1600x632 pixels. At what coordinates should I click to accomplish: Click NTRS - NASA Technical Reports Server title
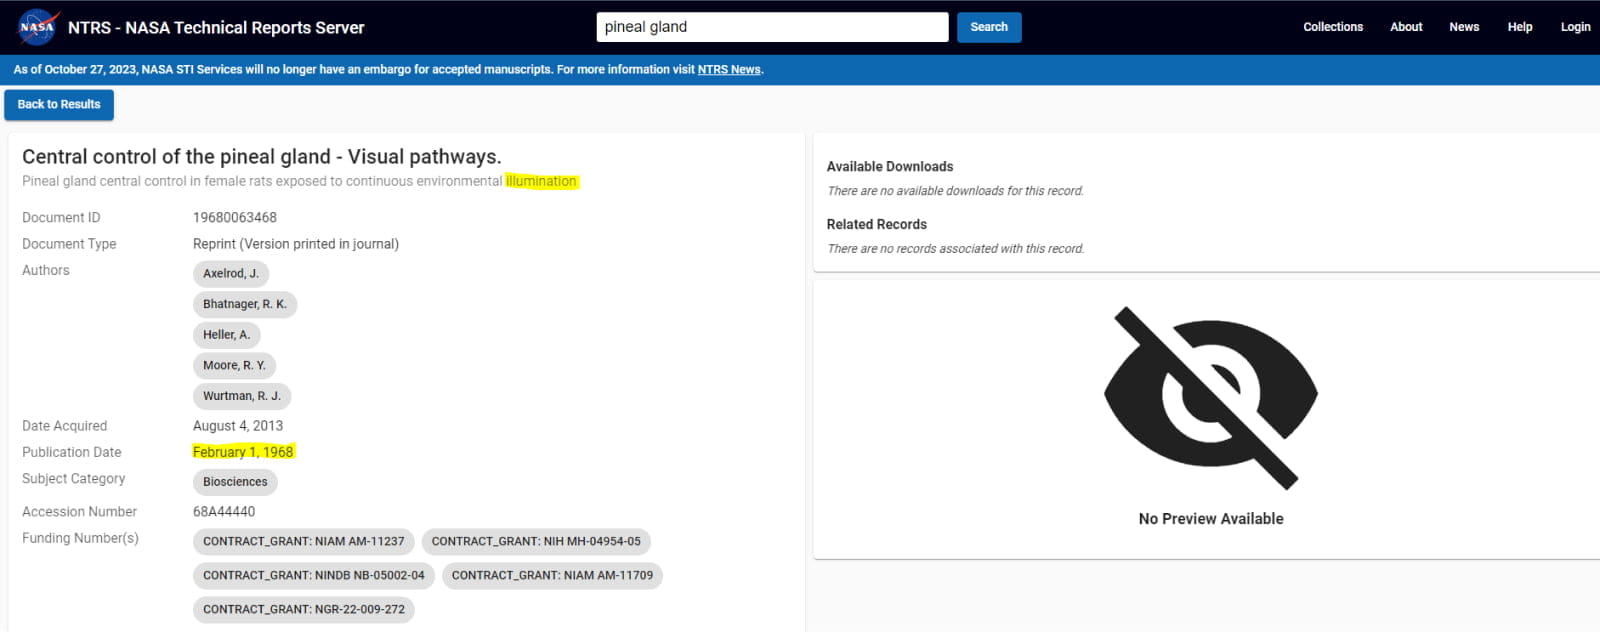point(216,28)
